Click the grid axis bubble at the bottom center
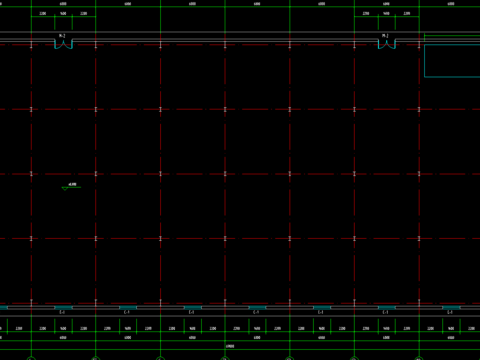The image size is (480, 360). 225,359
